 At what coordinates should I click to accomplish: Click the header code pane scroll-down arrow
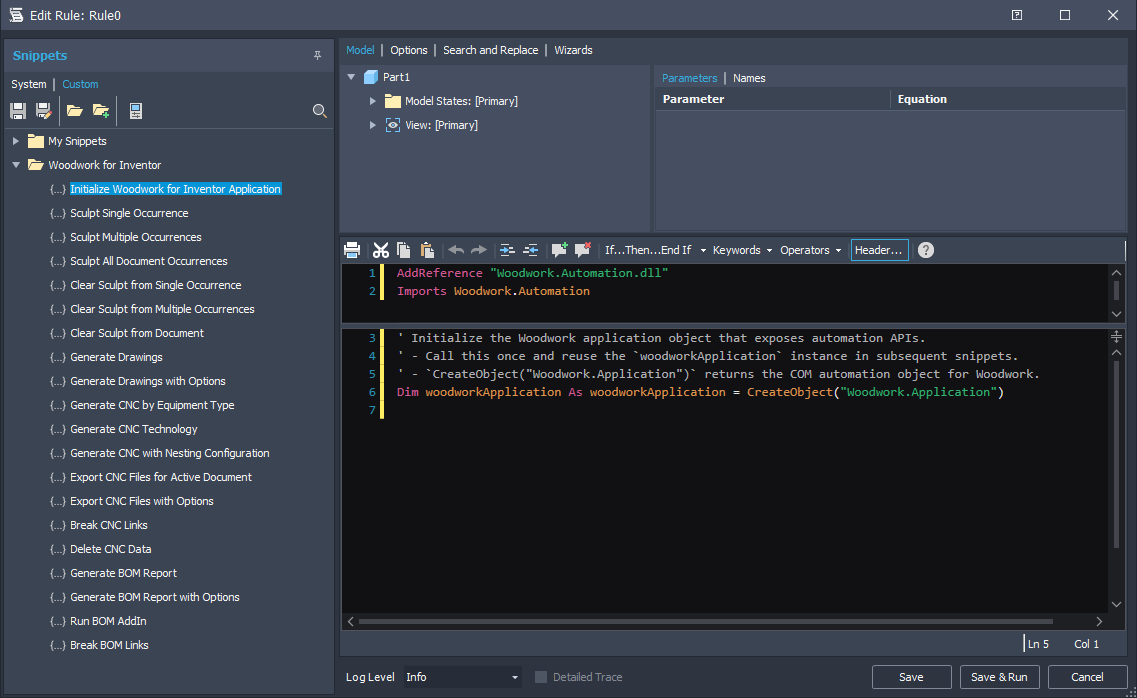(1117, 314)
